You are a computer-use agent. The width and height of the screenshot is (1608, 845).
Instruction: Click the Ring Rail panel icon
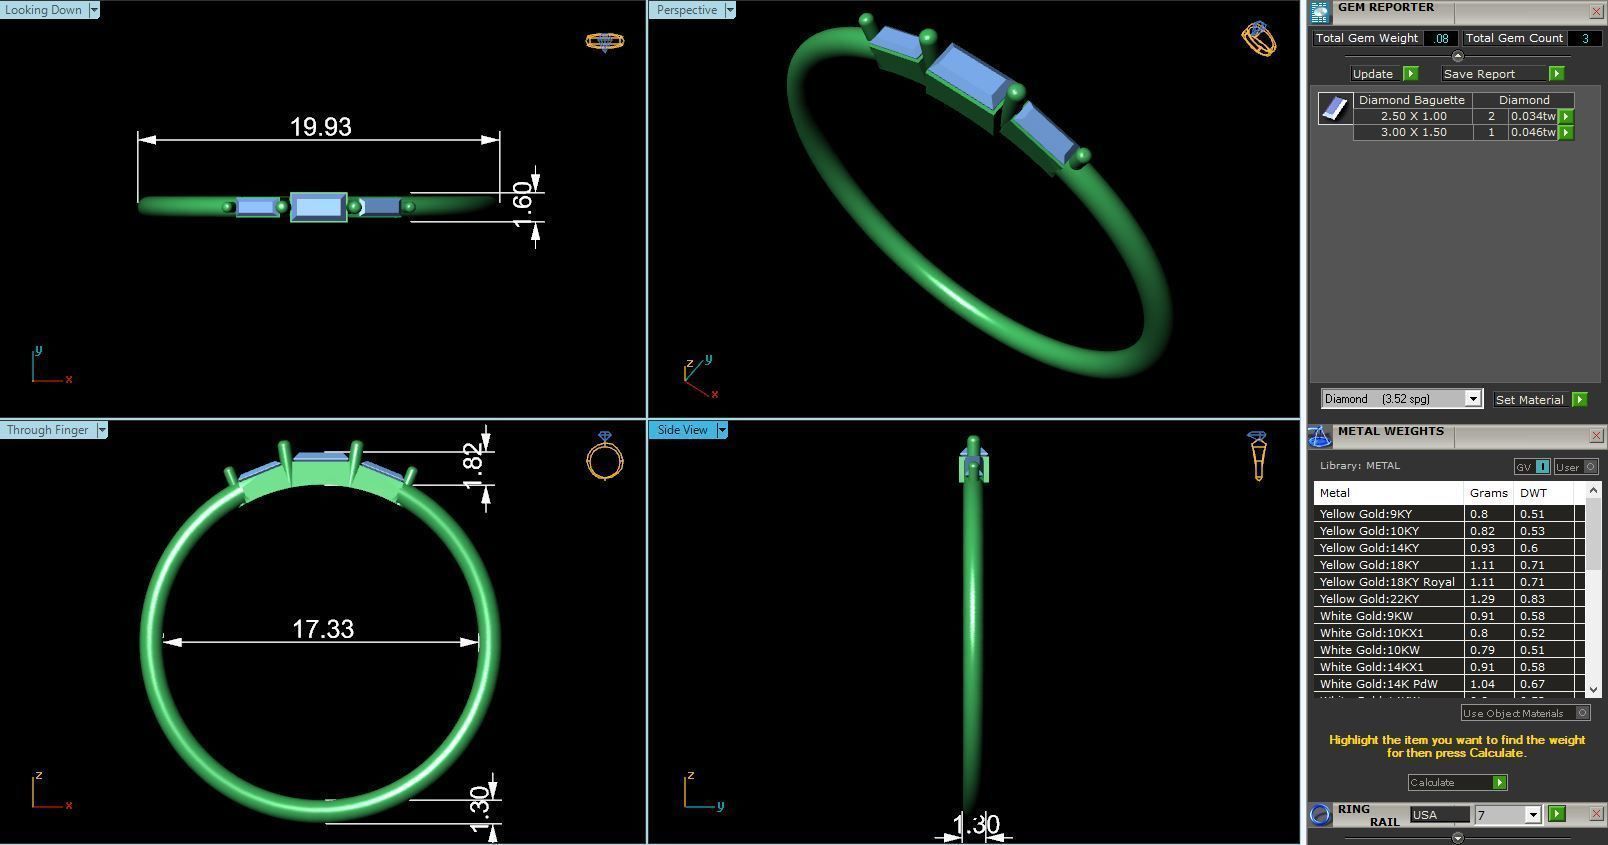[x=1320, y=814]
